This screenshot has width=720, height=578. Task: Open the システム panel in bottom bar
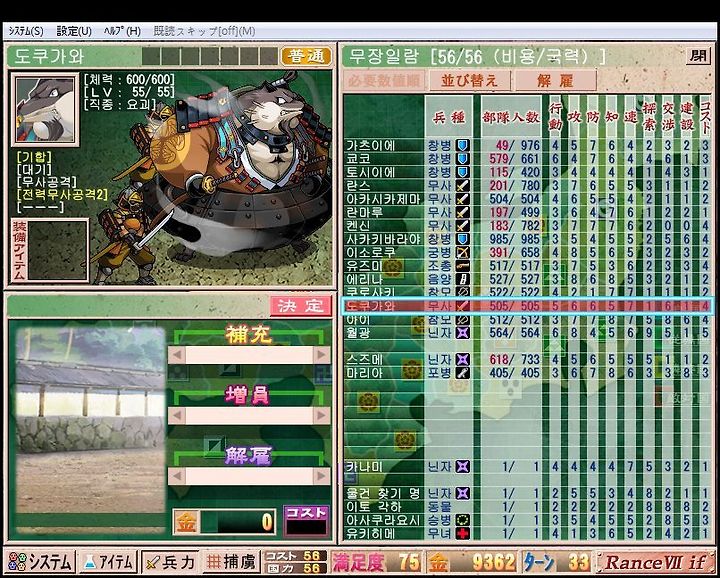40,562
